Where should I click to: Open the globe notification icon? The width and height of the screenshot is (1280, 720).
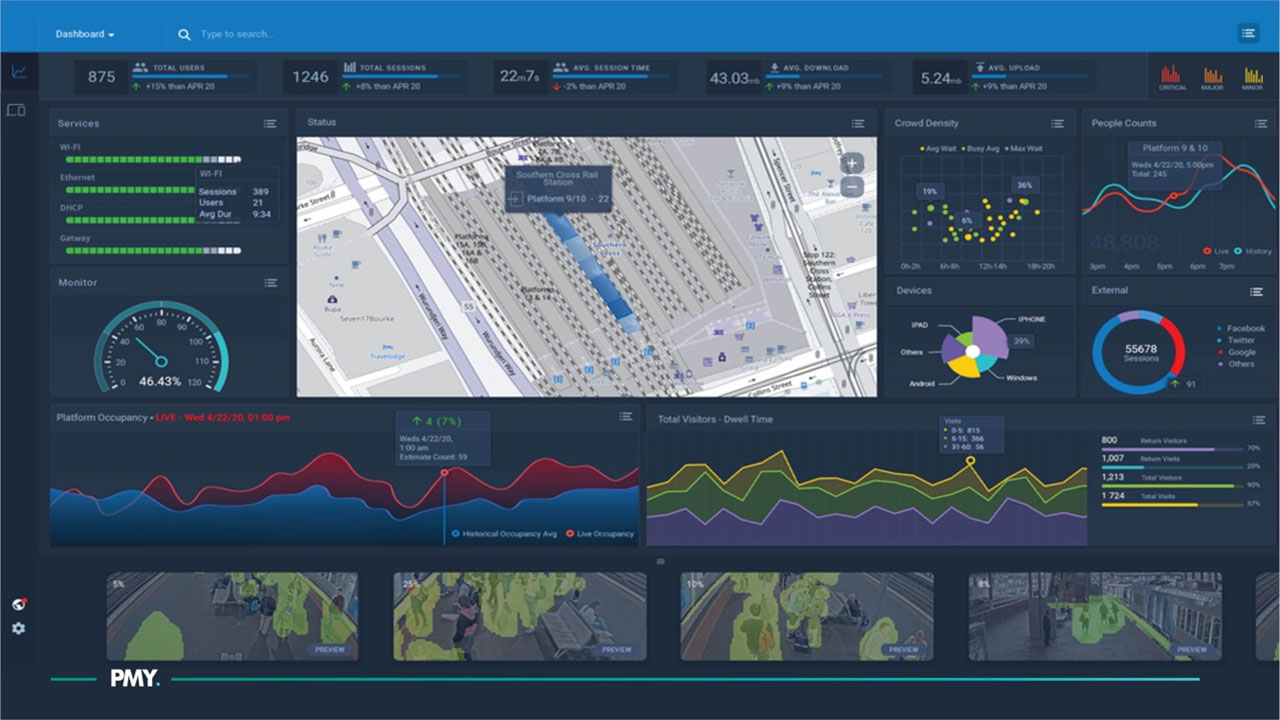click(18, 604)
